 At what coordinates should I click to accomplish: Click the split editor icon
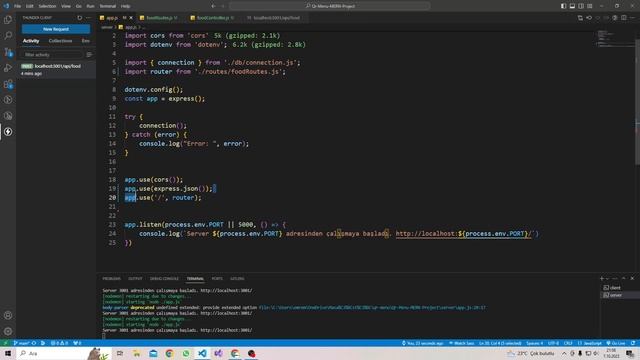[624, 18]
